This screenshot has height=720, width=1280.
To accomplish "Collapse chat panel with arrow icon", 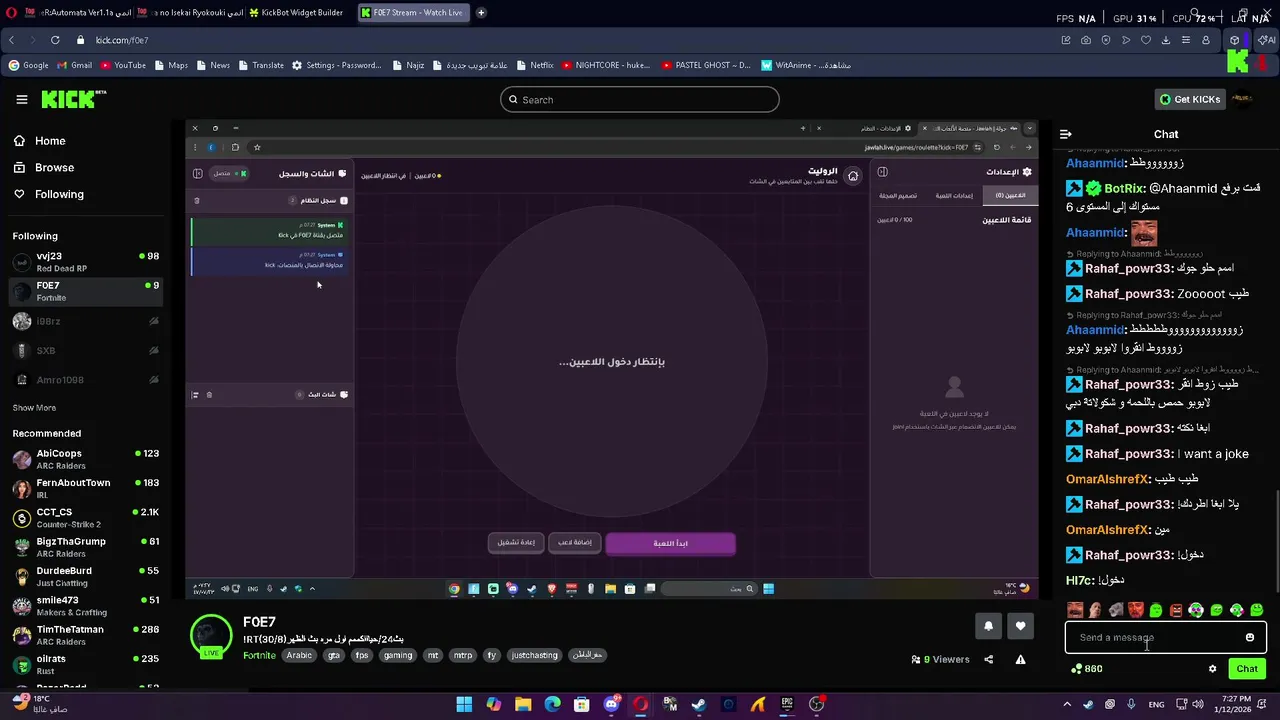I will pyautogui.click(x=1066, y=134).
